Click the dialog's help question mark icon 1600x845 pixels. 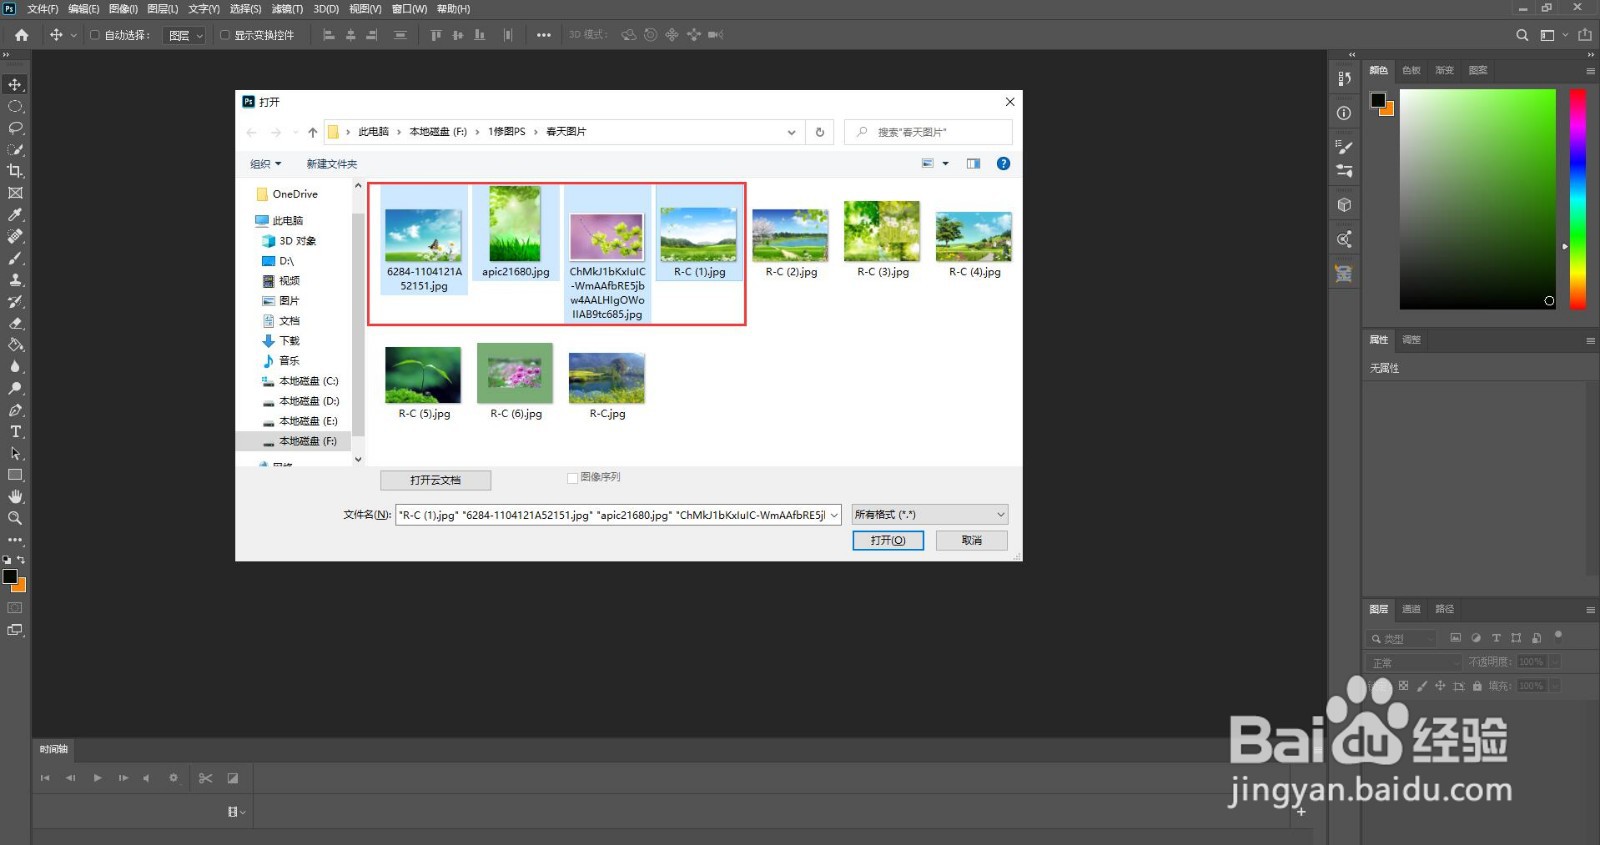tap(1003, 163)
